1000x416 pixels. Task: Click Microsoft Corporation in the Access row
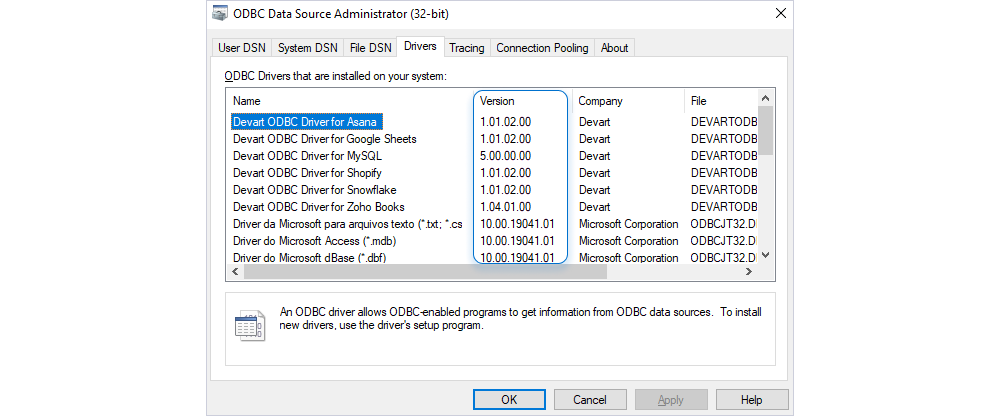point(629,241)
